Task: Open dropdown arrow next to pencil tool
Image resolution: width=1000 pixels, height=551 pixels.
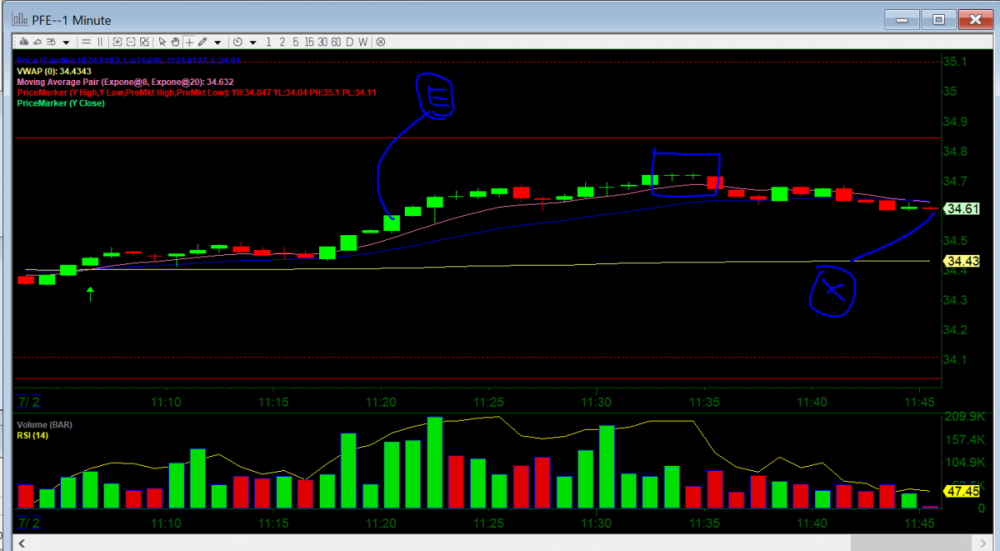Action: click(x=217, y=42)
